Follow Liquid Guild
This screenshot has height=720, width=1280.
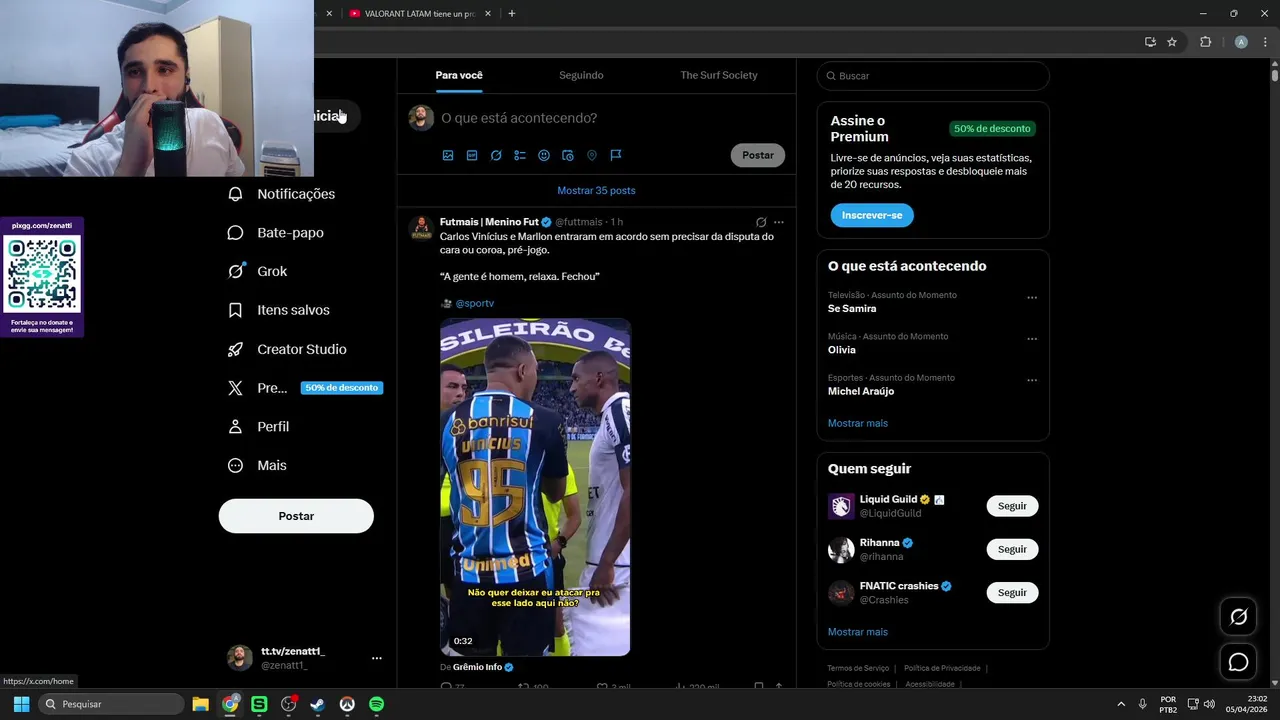pyautogui.click(x=1012, y=506)
